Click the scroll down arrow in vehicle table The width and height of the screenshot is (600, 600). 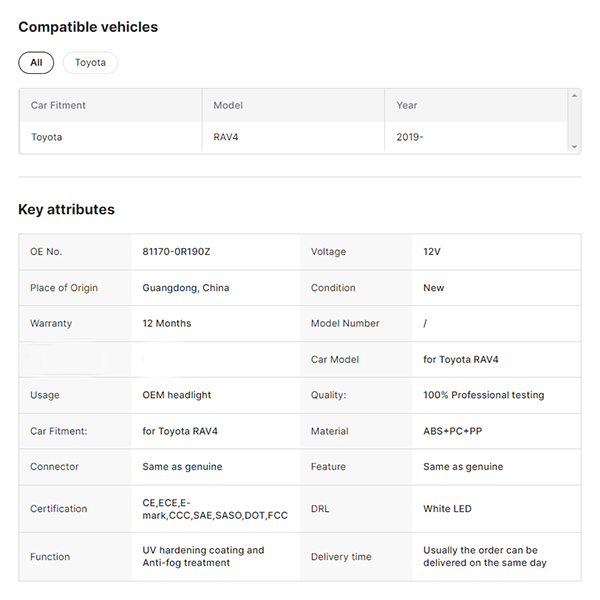(x=574, y=147)
